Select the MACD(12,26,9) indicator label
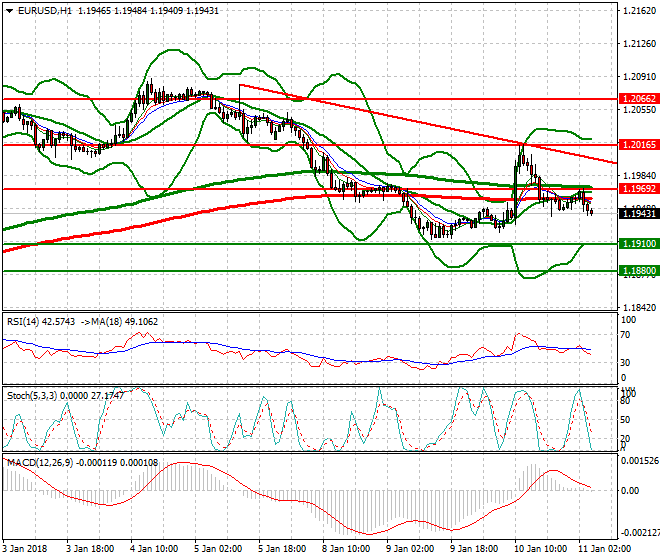Screen dimensions: 660x560 [38, 464]
